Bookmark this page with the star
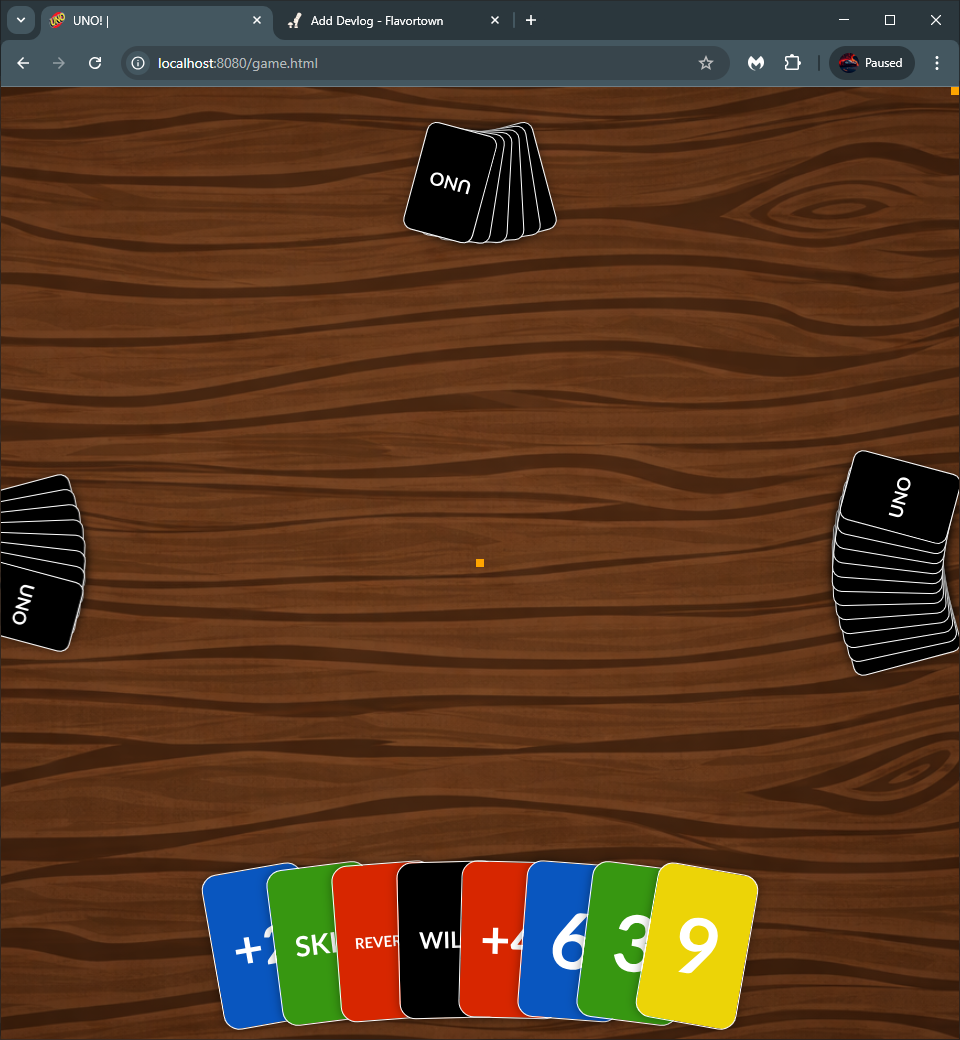The width and height of the screenshot is (960, 1040). tap(706, 63)
